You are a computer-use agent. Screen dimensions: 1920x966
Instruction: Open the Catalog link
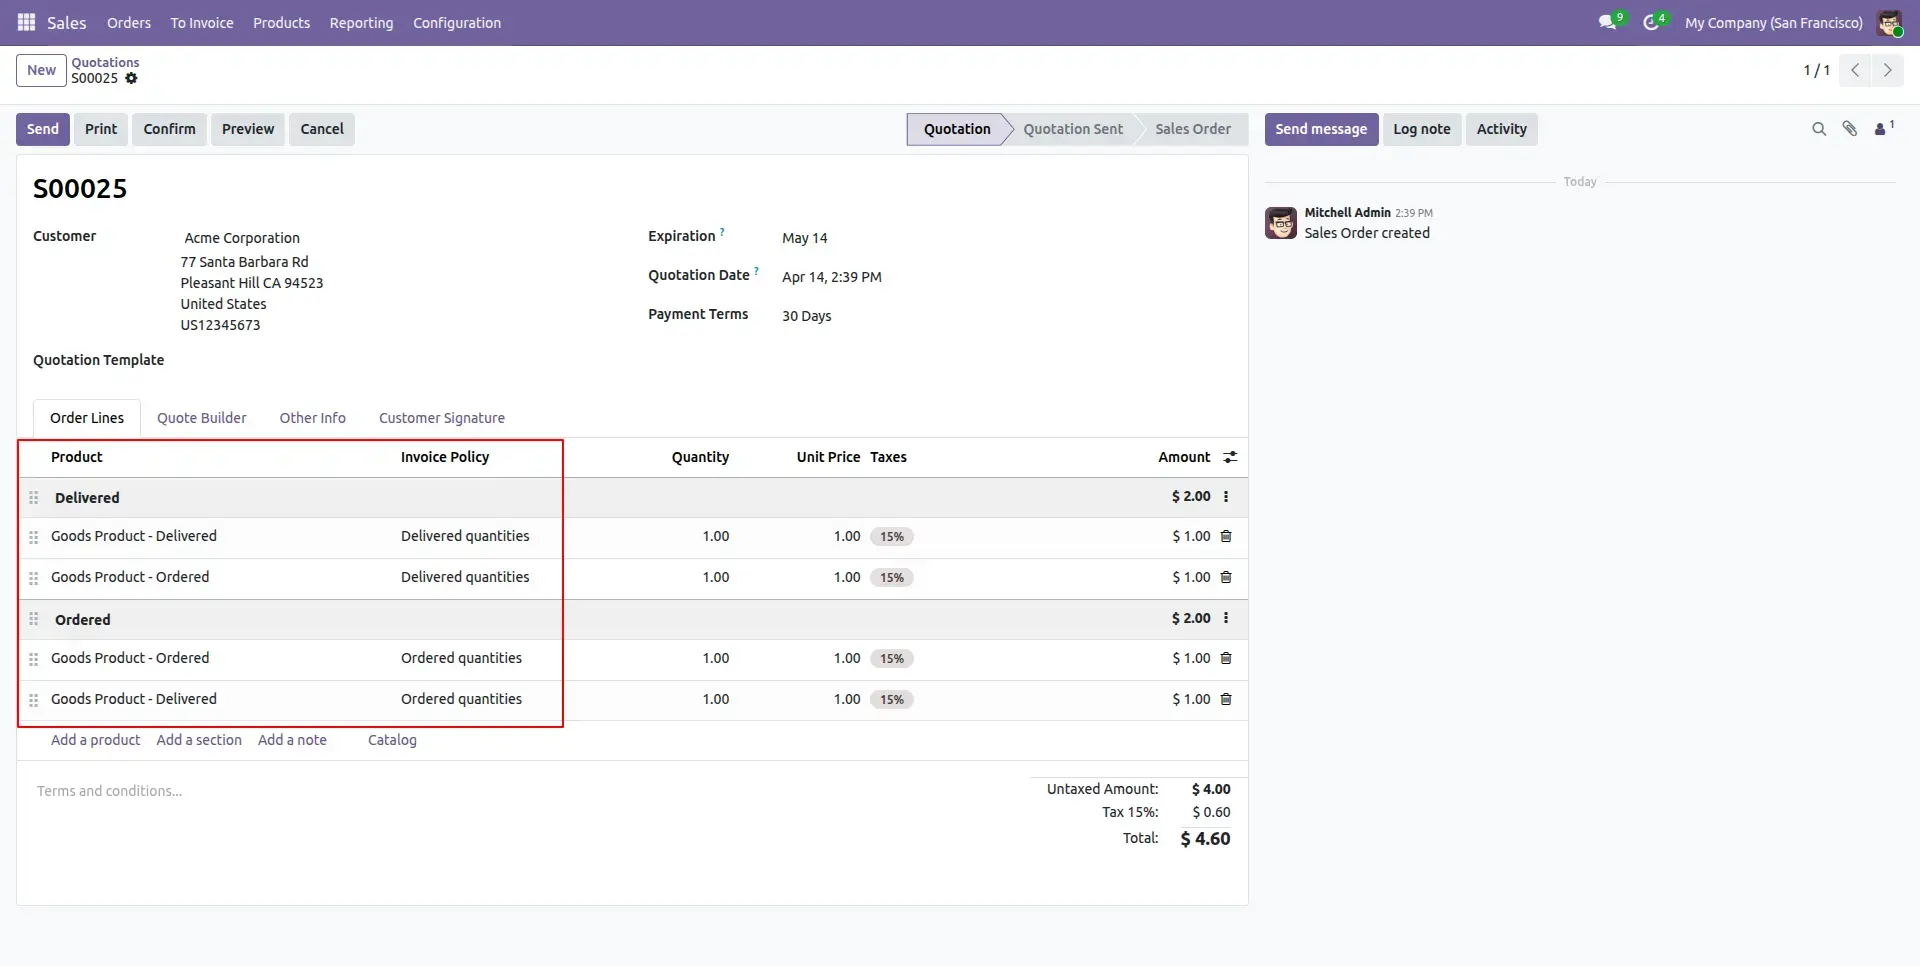pos(392,740)
